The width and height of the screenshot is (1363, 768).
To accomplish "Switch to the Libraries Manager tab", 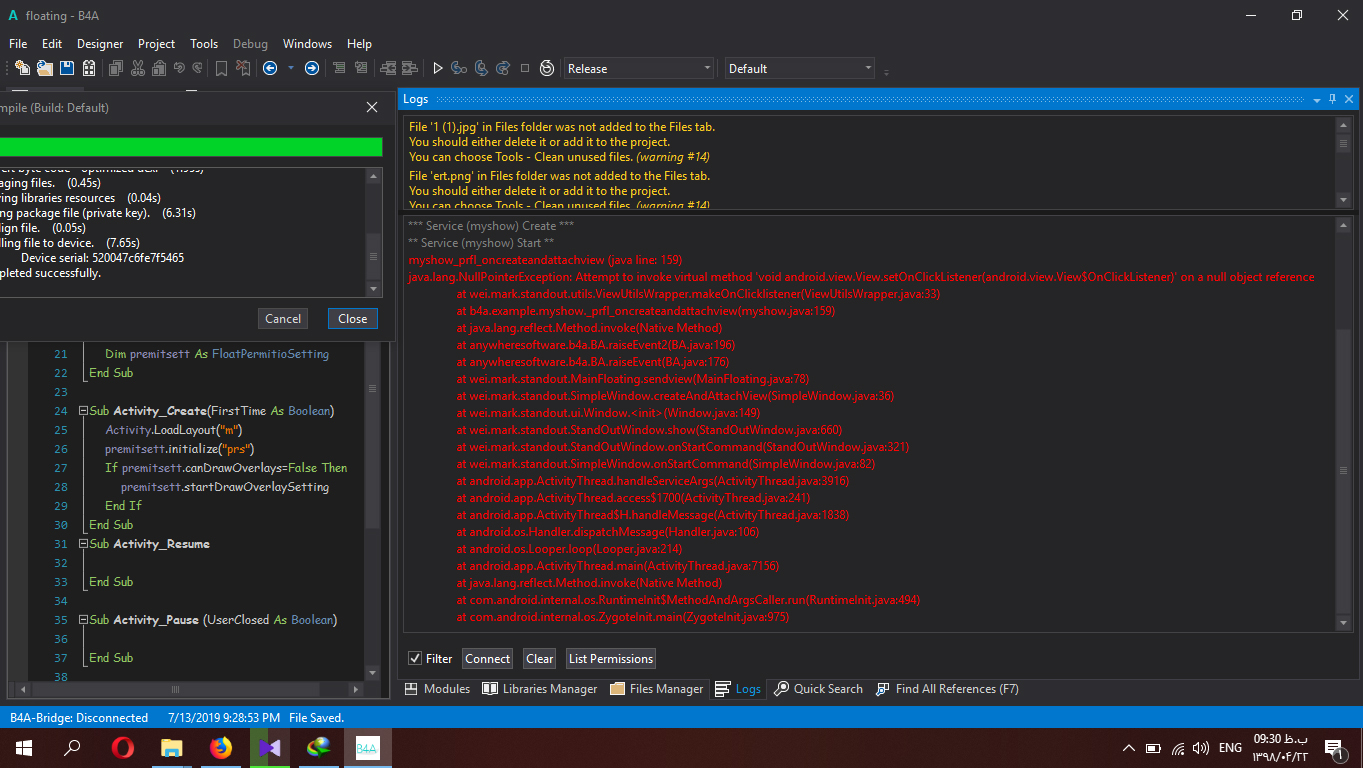I will tap(540, 689).
